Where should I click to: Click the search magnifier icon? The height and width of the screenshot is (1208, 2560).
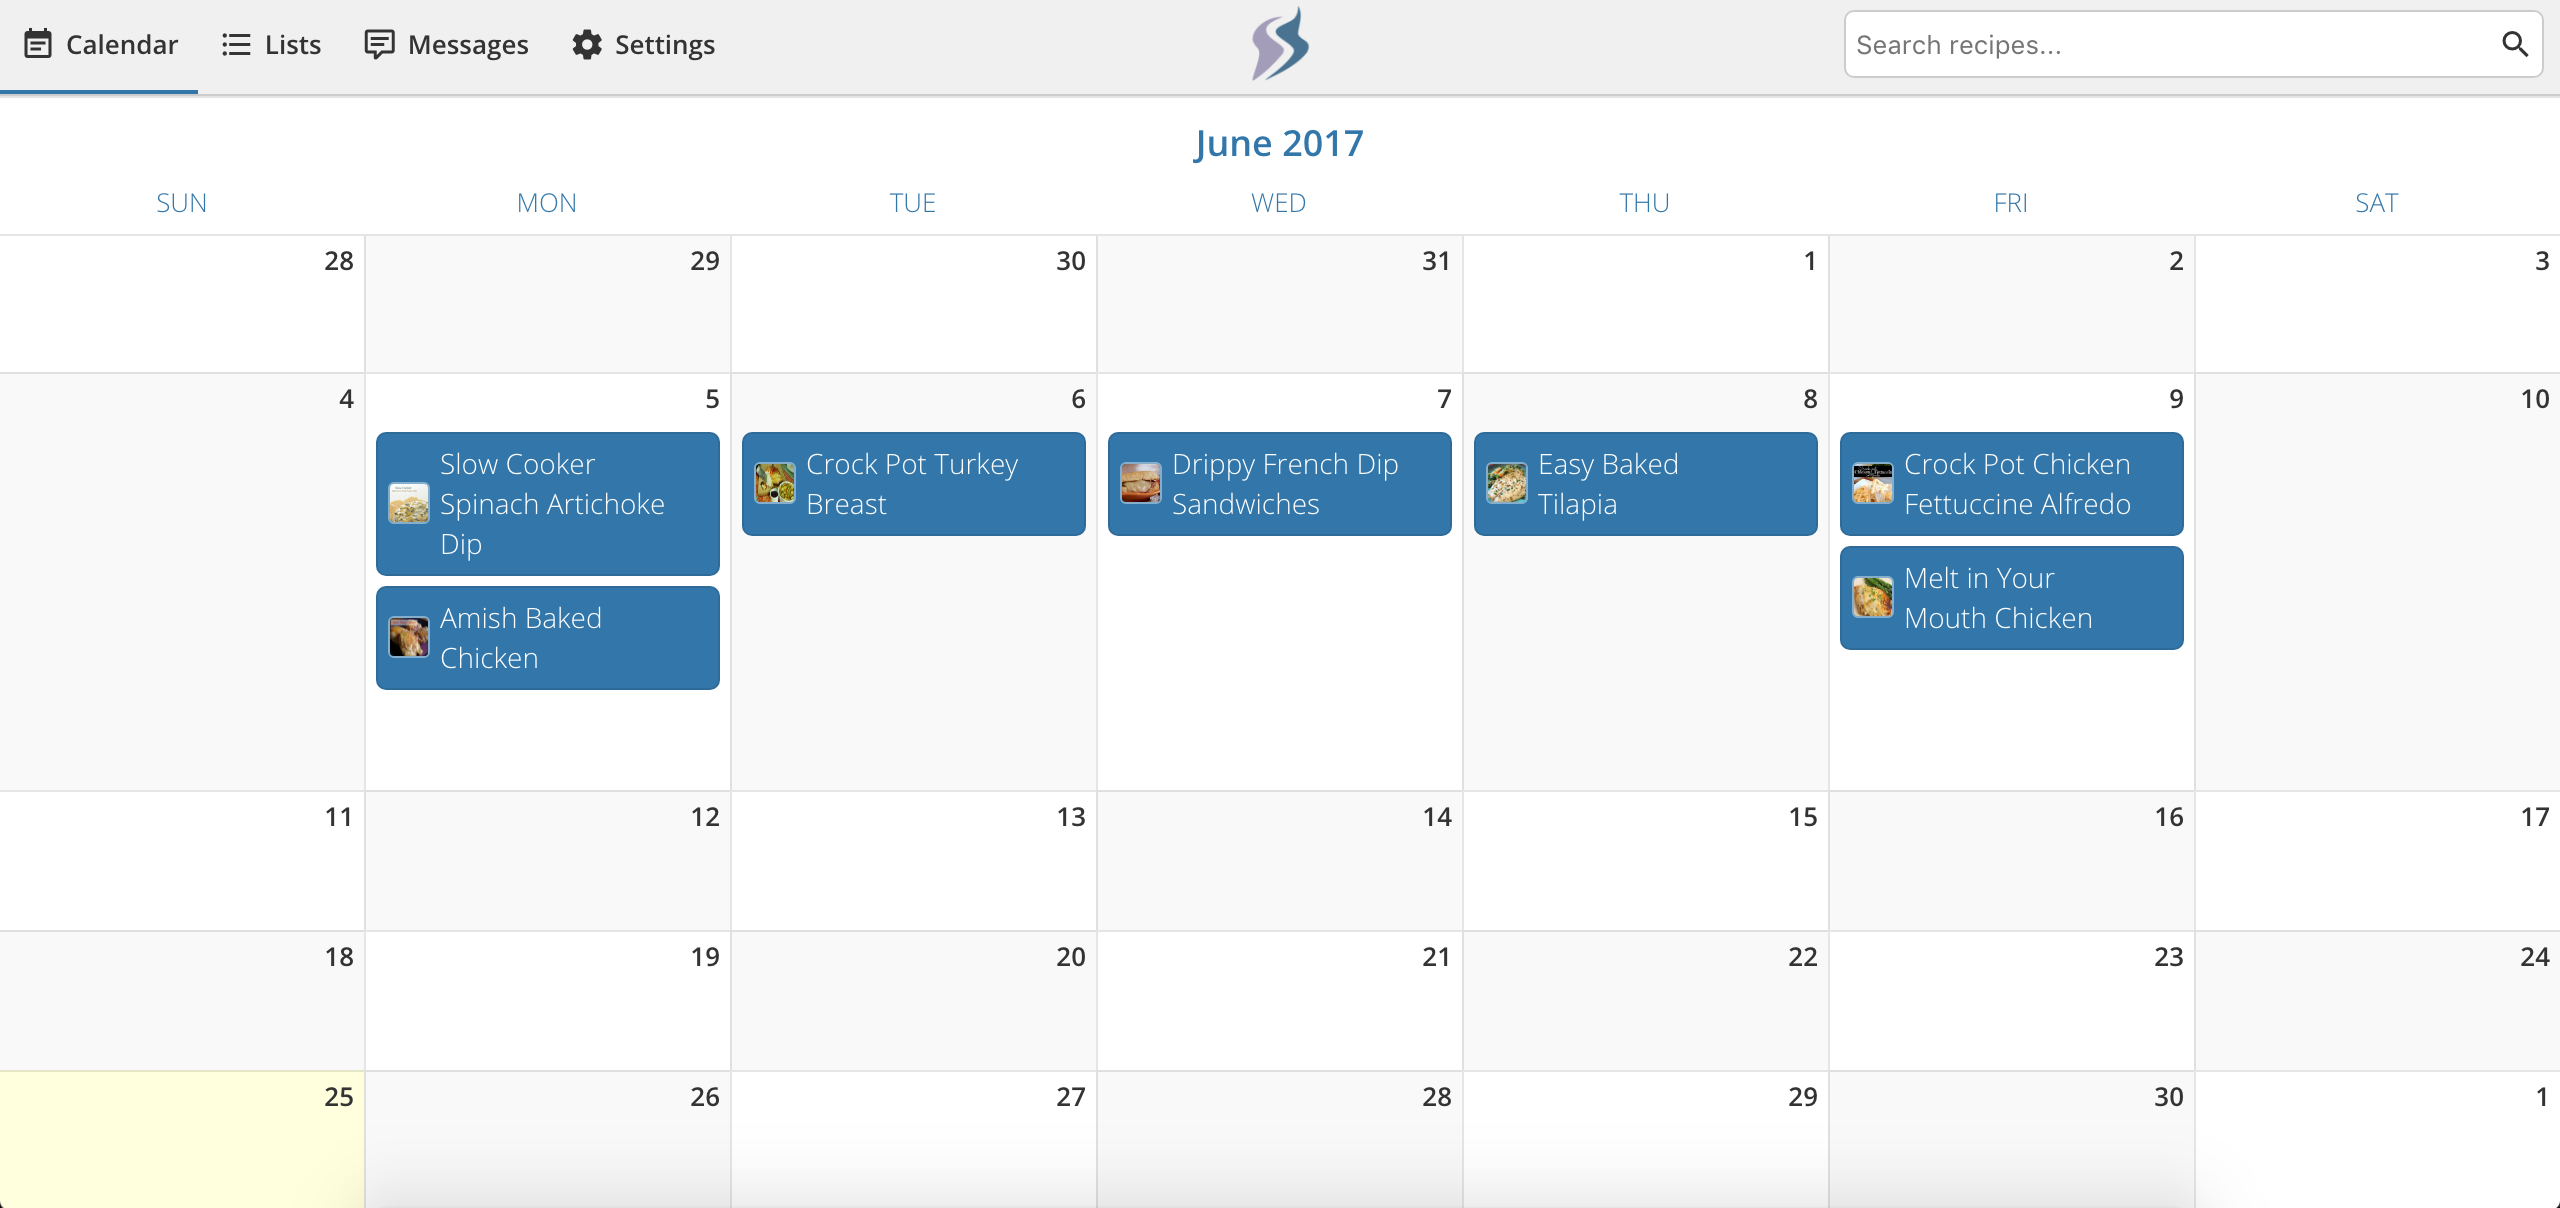[x=2519, y=44]
